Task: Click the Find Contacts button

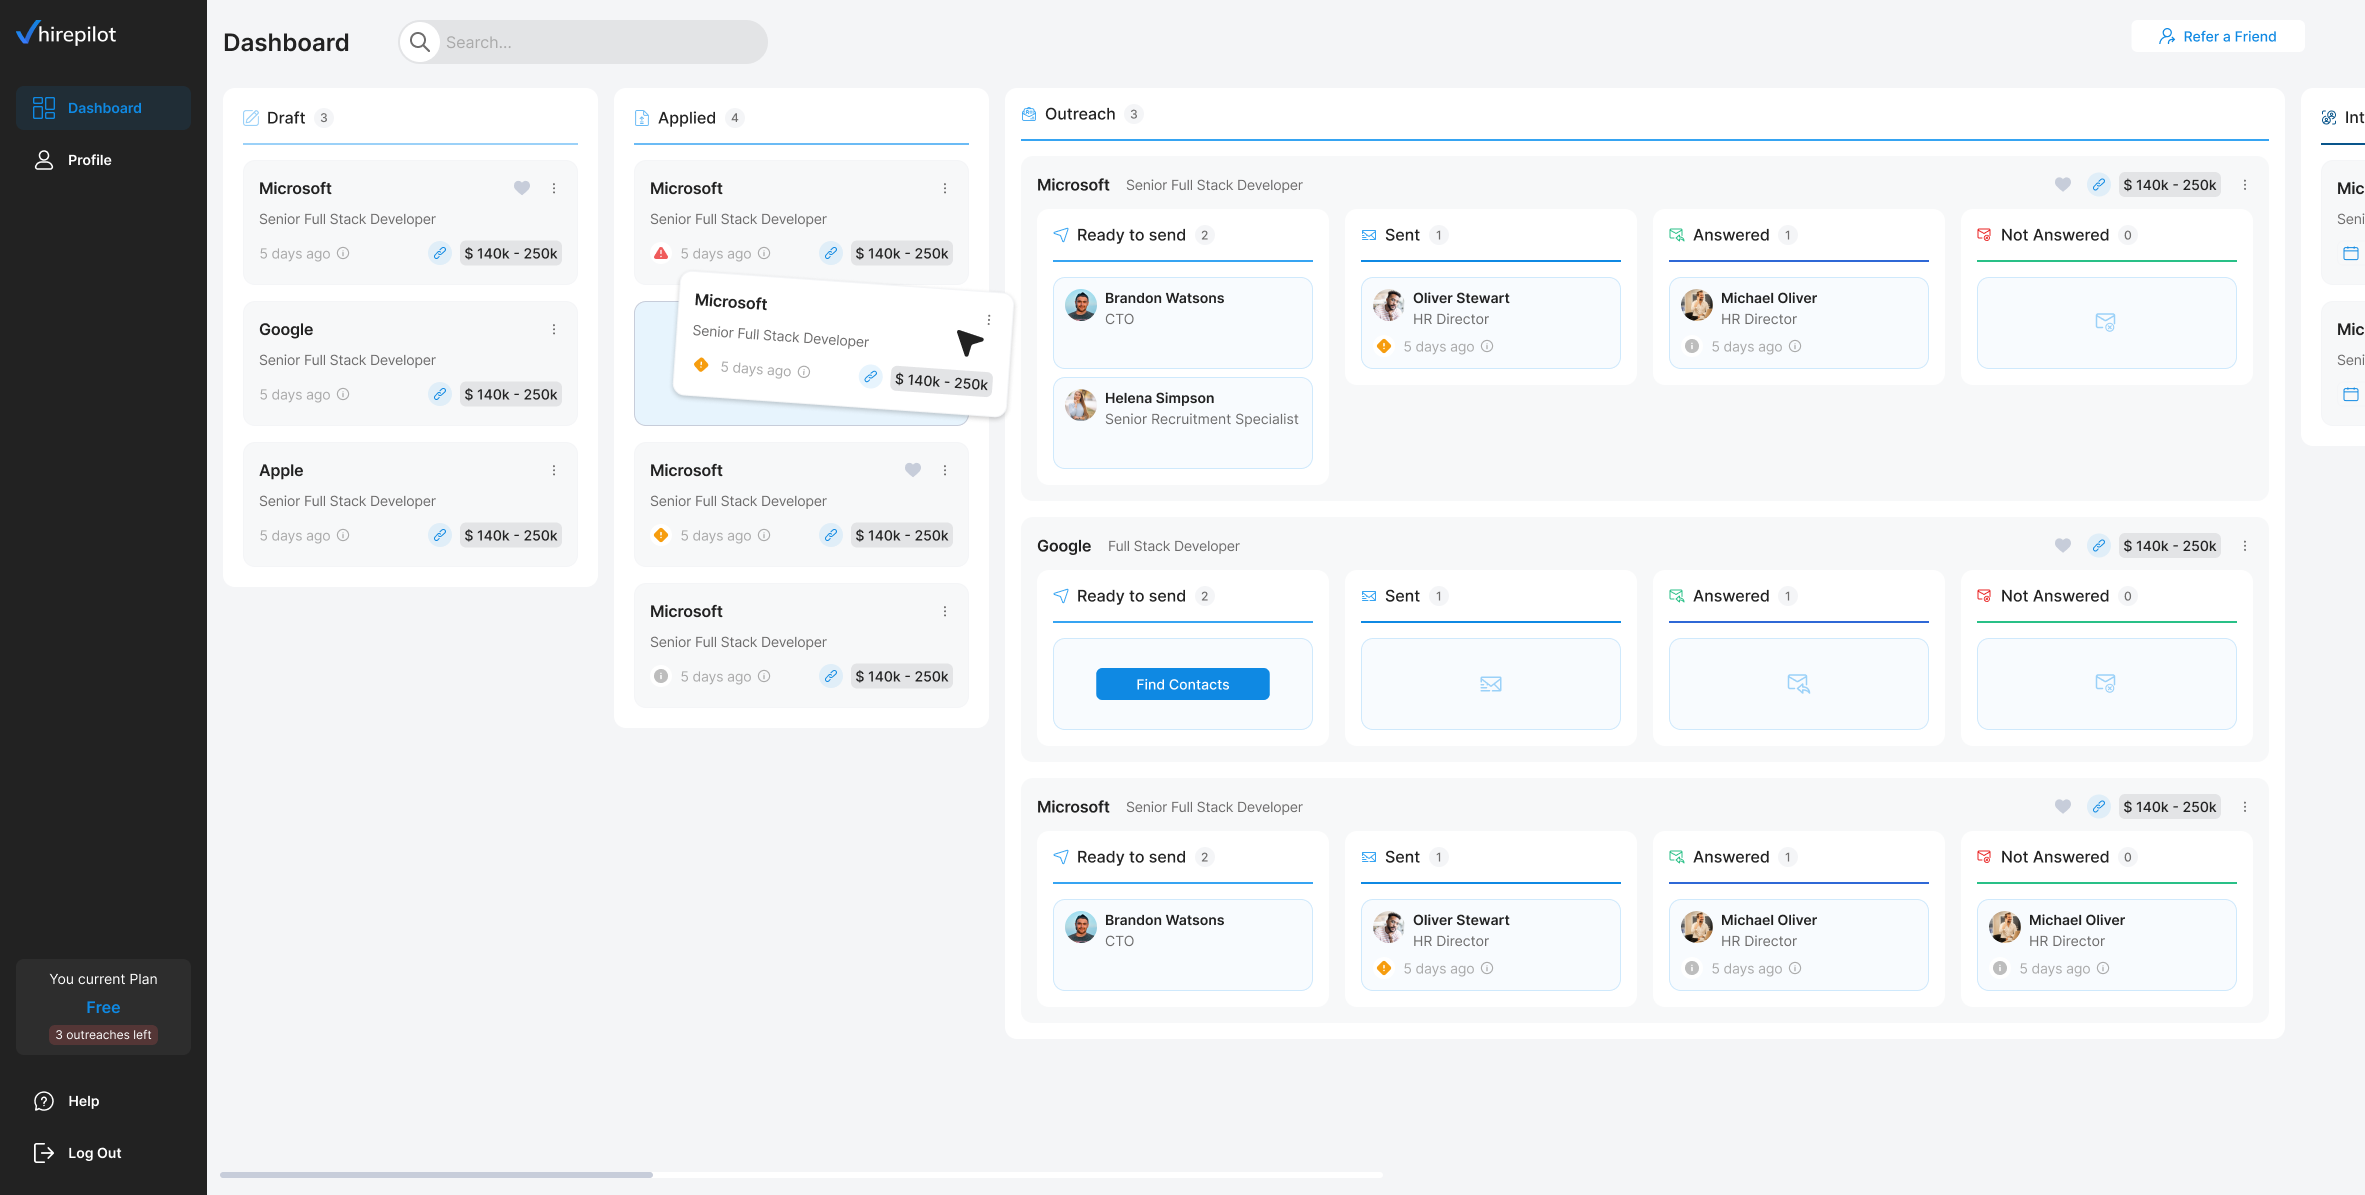Action: coord(1182,684)
